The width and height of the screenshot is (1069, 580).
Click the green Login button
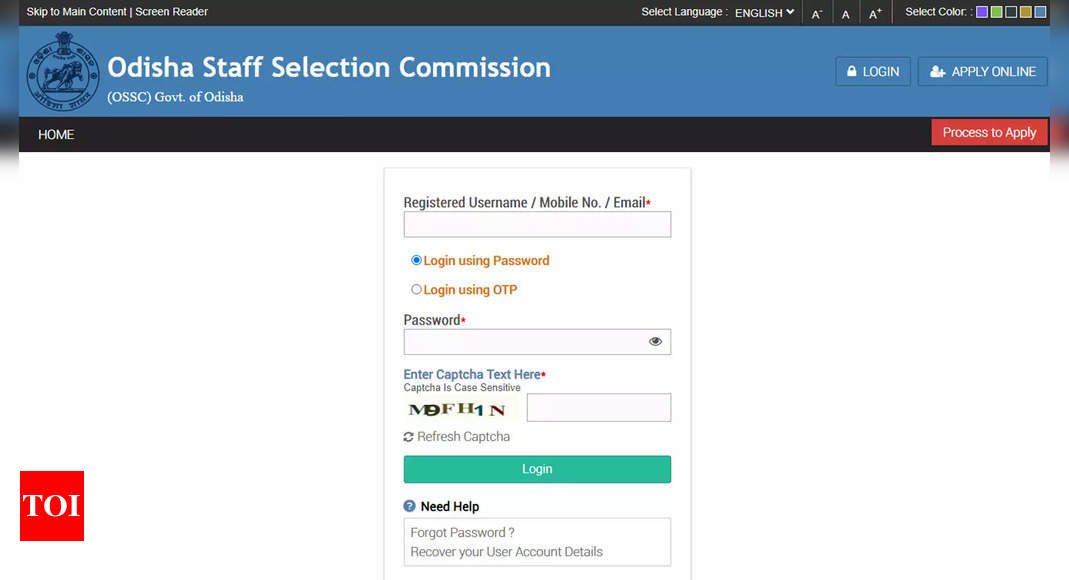click(x=537, y=469)
